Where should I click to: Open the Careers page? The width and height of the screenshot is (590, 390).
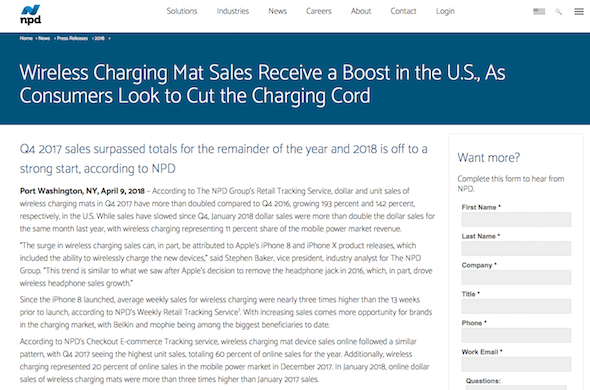tap(318, 11)
